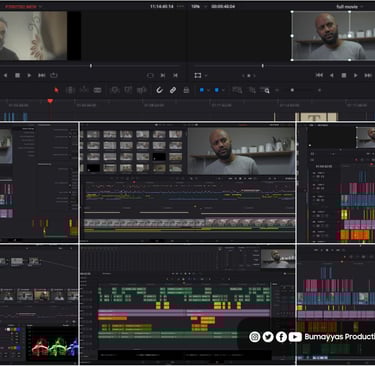This screenshot has width=375, height=366.
Task: Click the keyframe navigation control below viewer
Action: [x=249, y=76]
